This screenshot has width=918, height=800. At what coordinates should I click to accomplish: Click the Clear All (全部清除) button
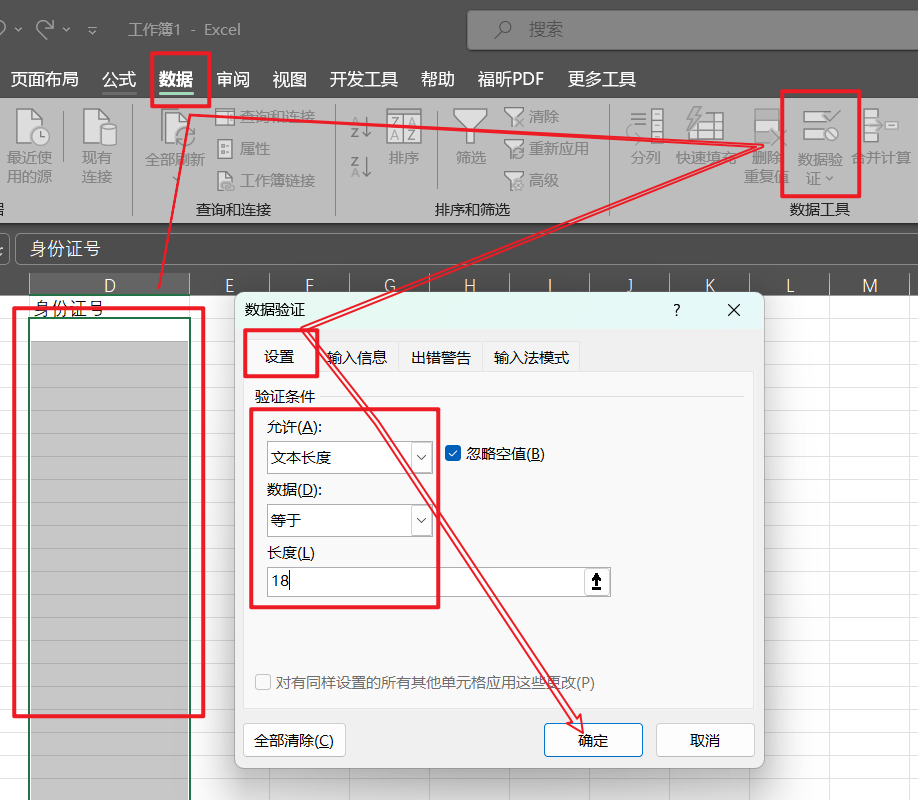pos(294,740)
